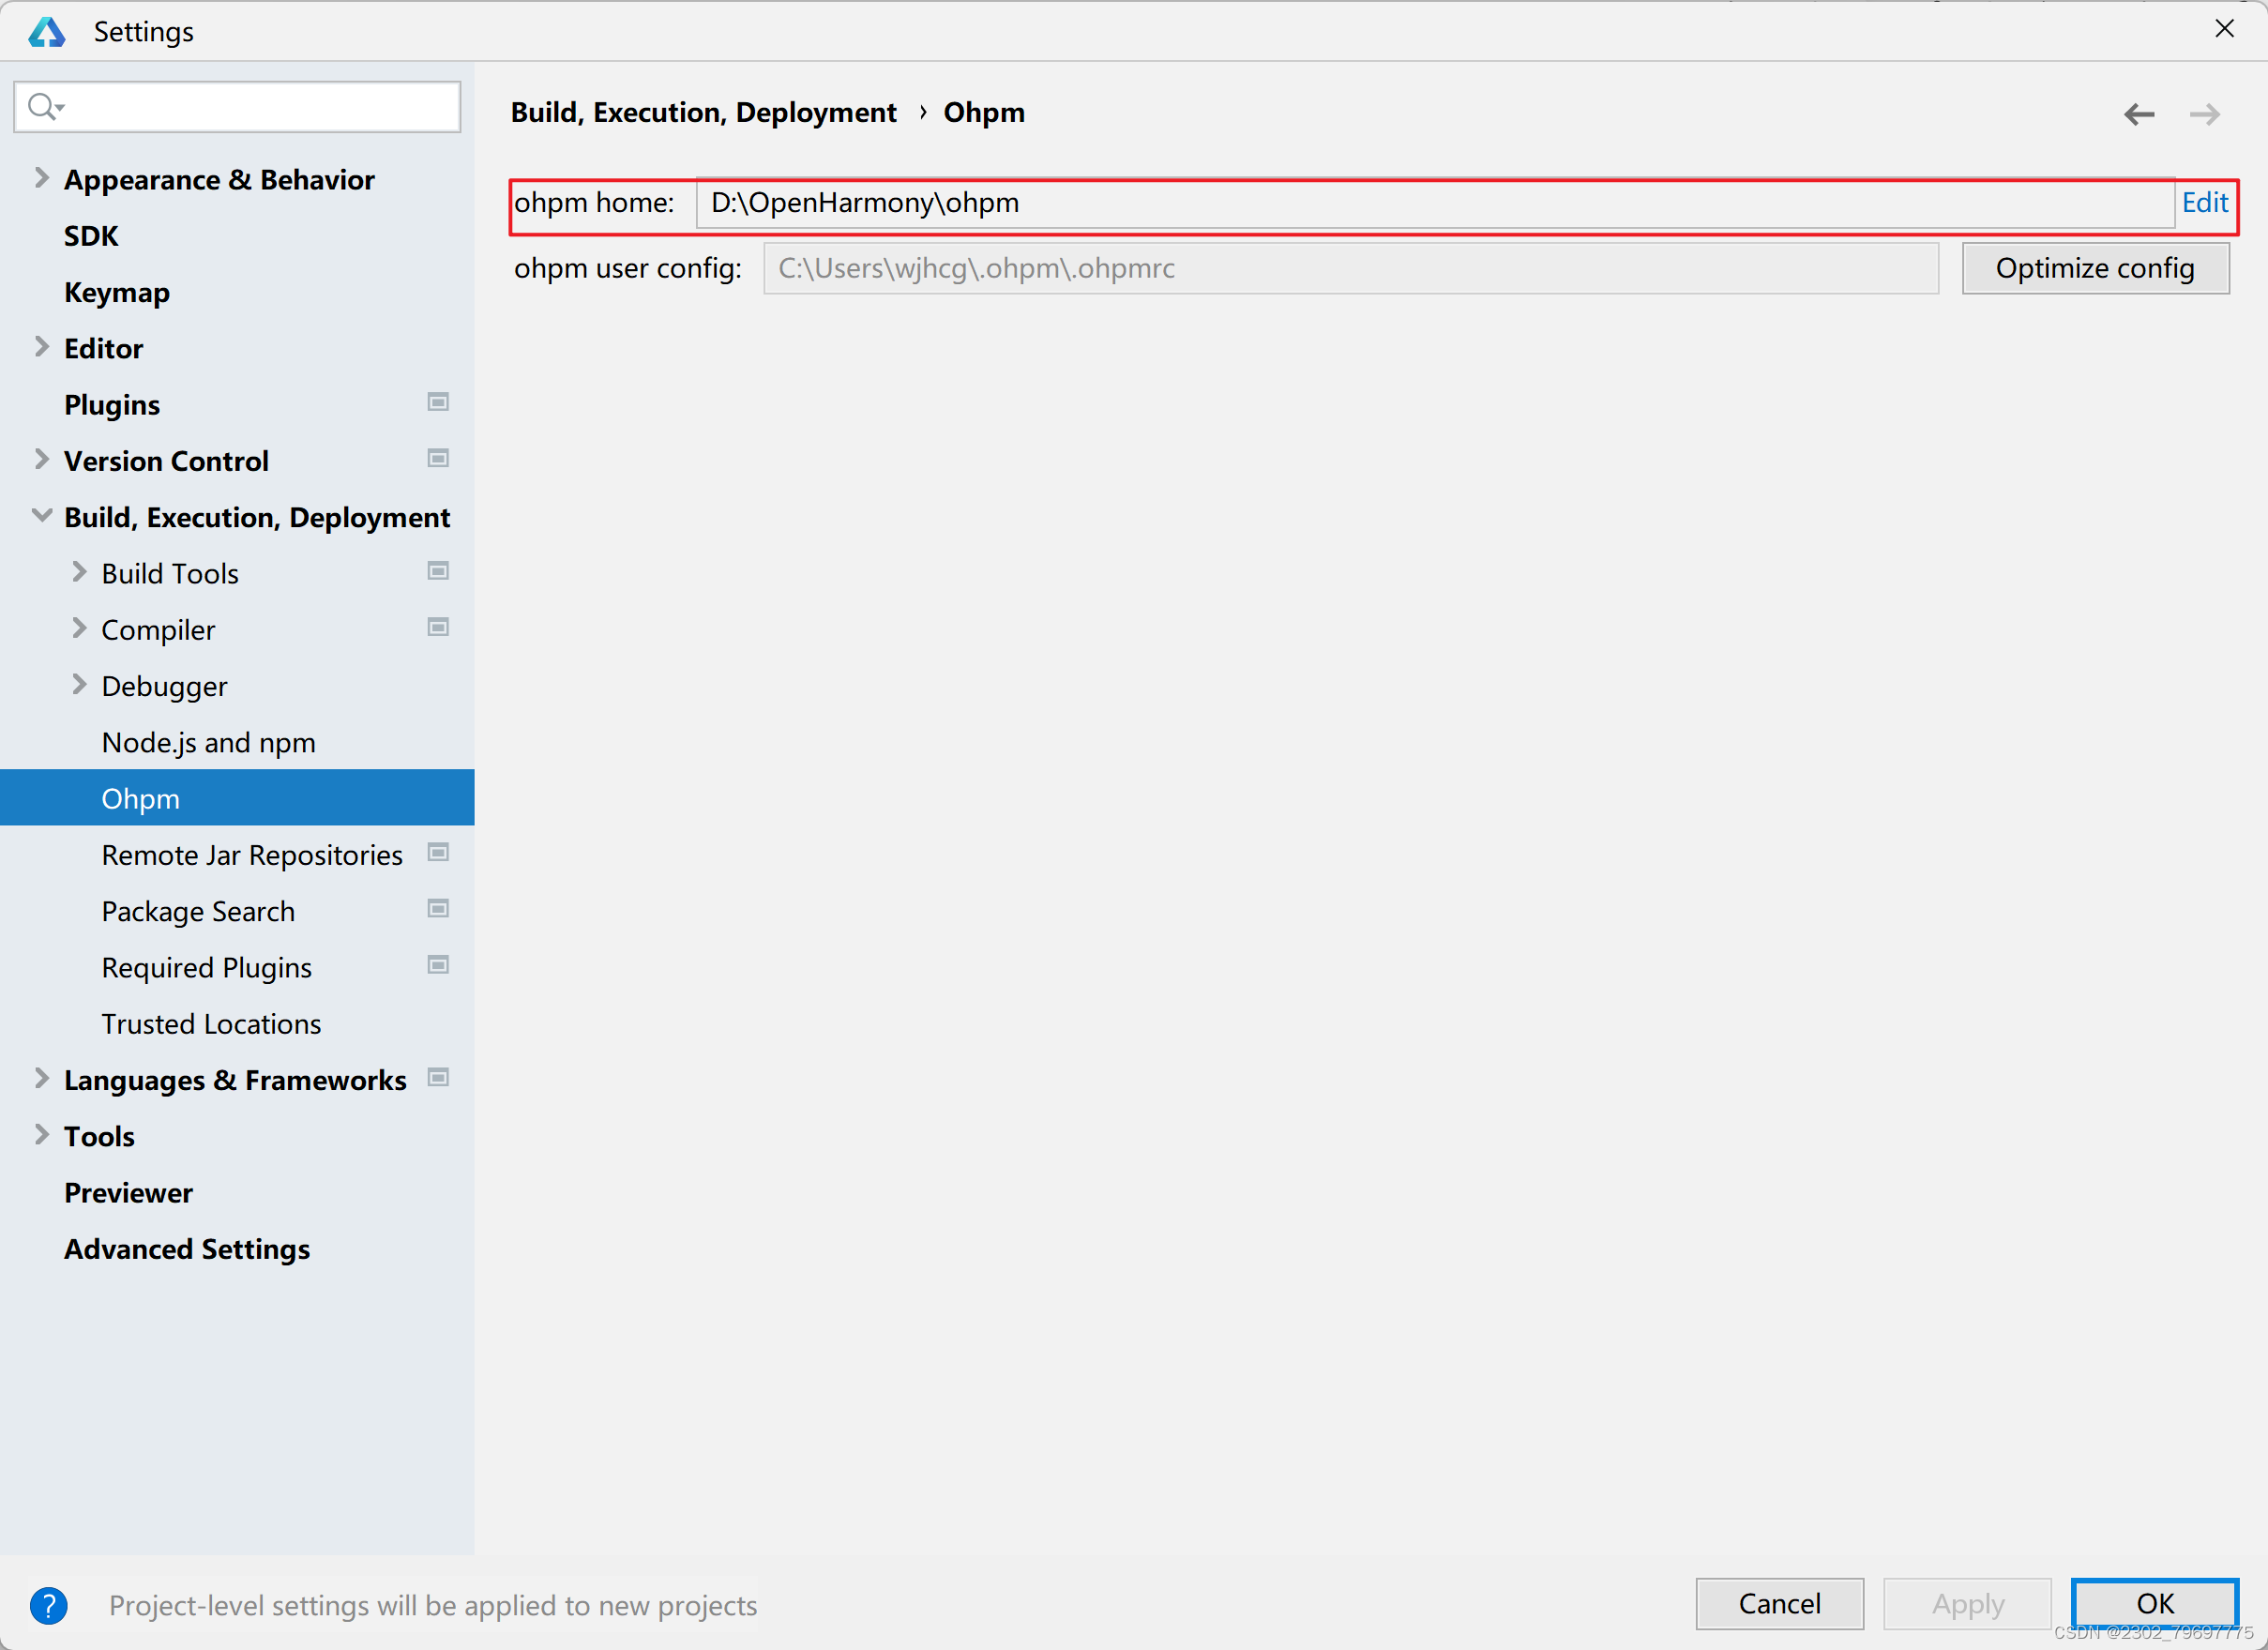Select Node.js and npm settings

pos(208,743)
